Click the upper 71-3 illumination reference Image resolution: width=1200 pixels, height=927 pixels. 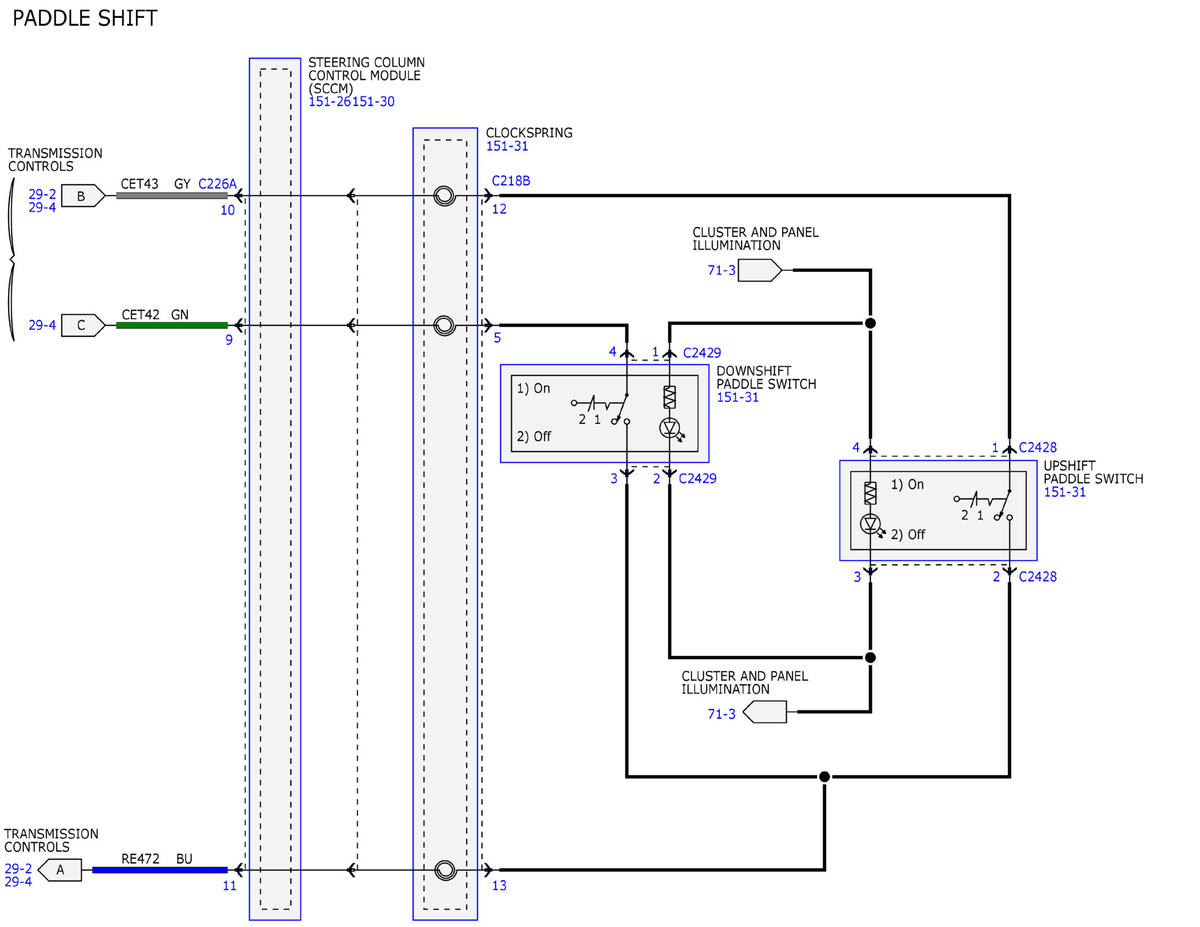tap(721, 271)
